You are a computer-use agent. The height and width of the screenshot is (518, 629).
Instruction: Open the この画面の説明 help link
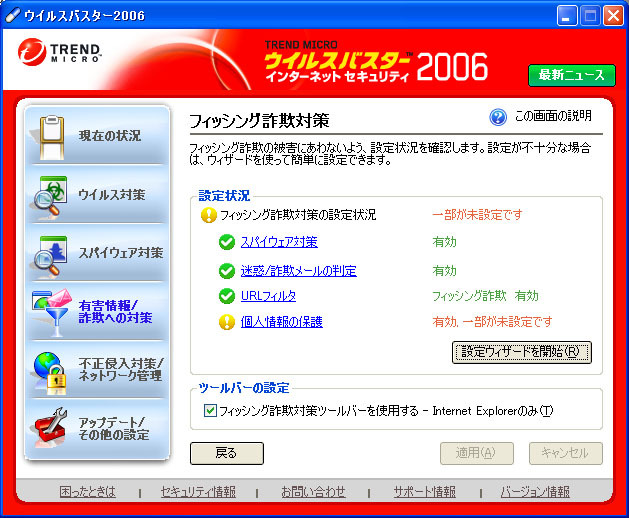click(x=553, y=116)
